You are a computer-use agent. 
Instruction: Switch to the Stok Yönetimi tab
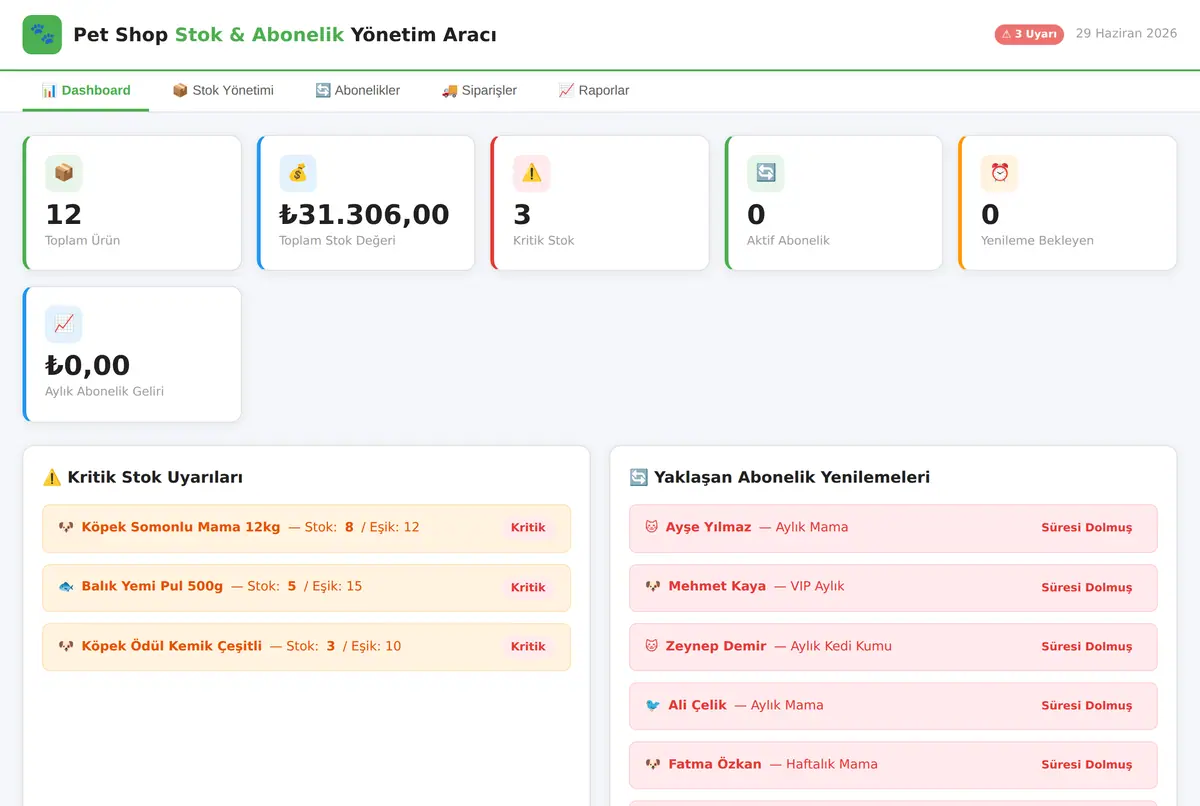[223, 90]
